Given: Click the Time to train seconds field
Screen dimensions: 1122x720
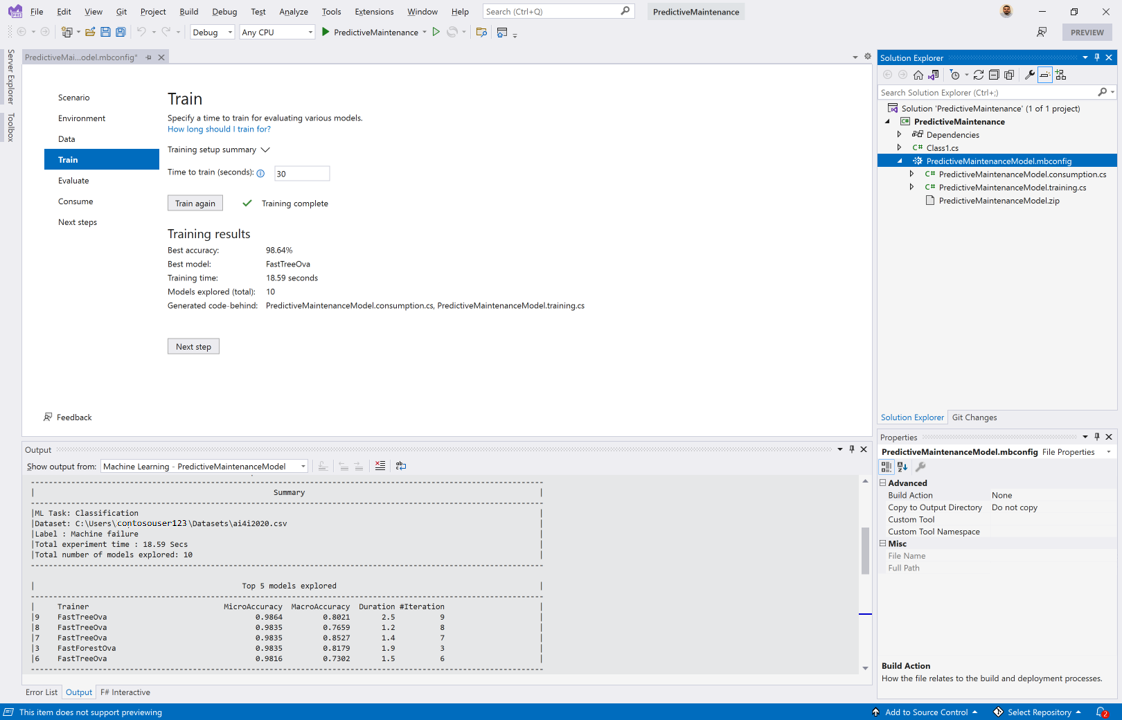Looking at the screenshot, I should click(x=301, y=174).
